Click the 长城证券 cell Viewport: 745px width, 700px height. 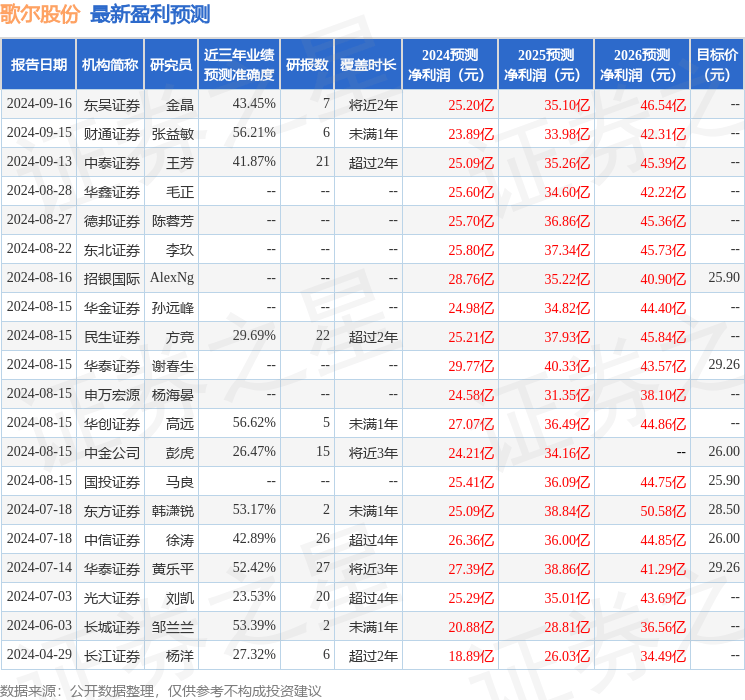(112, 627)
